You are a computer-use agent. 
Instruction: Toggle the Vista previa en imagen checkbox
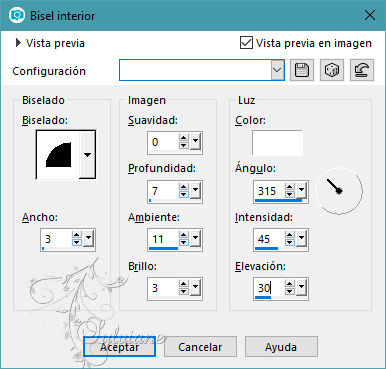pyautogui.click(x=246, y=43)
